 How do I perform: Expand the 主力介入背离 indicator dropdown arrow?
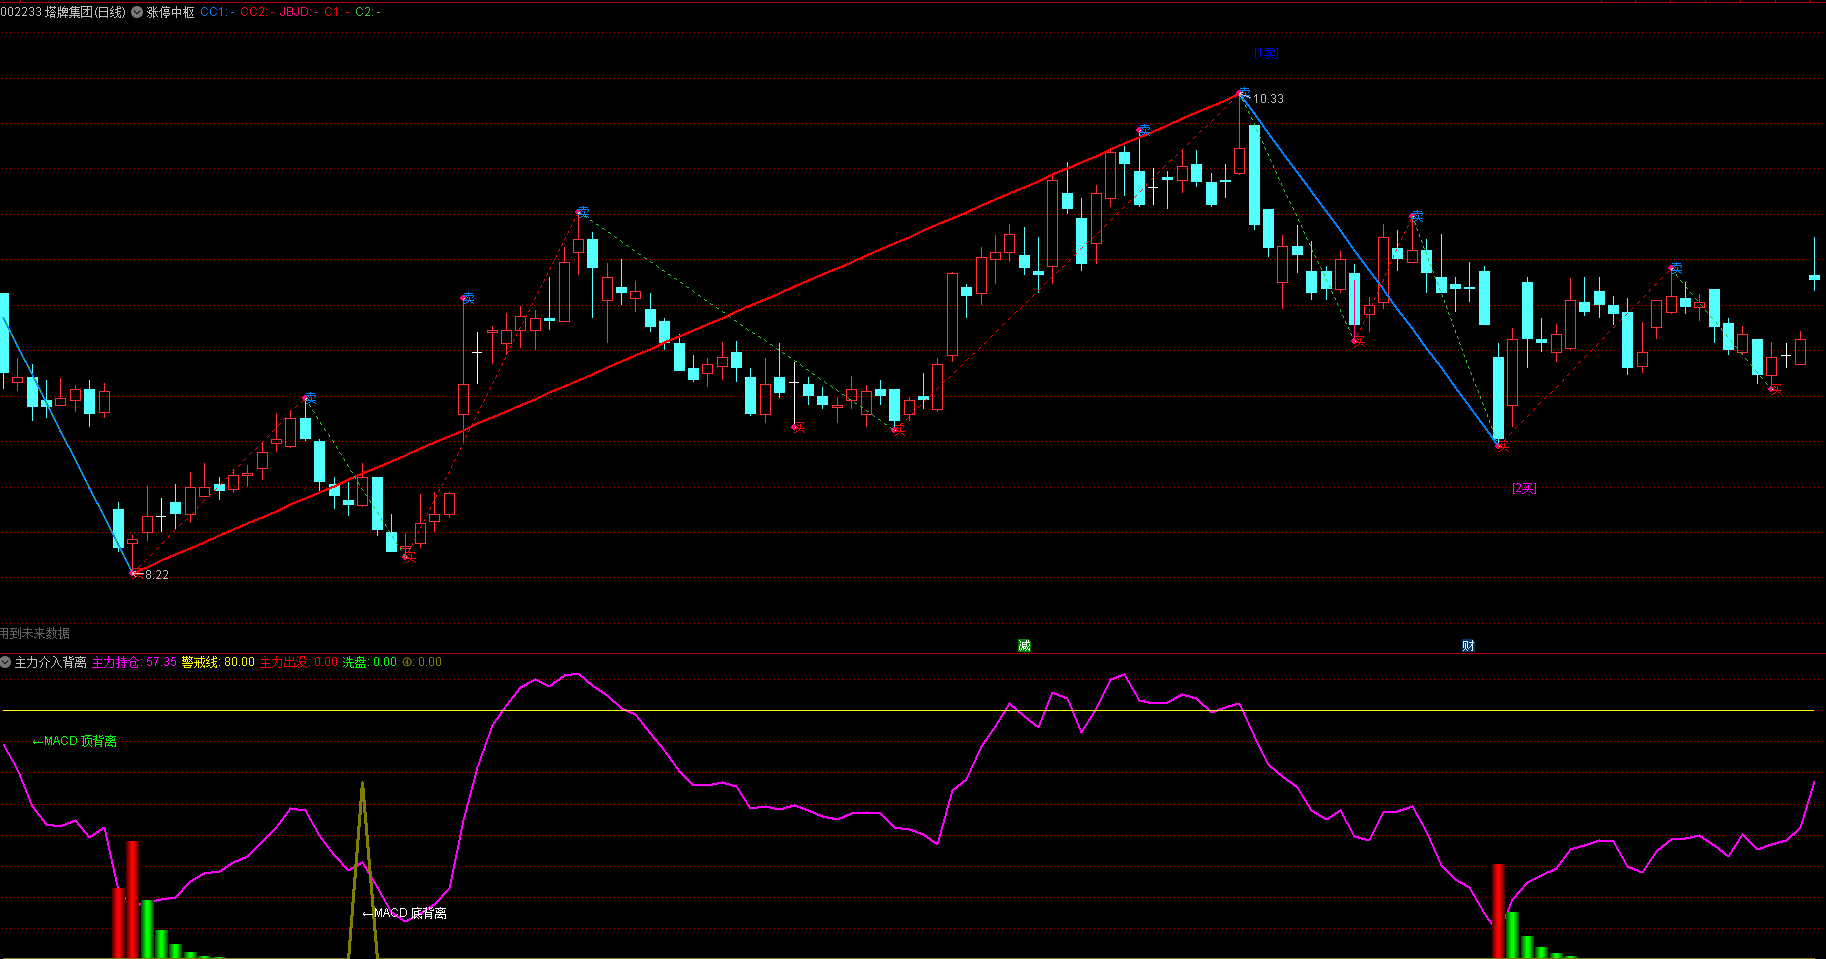pyautogui.click(x=6, y=662)
